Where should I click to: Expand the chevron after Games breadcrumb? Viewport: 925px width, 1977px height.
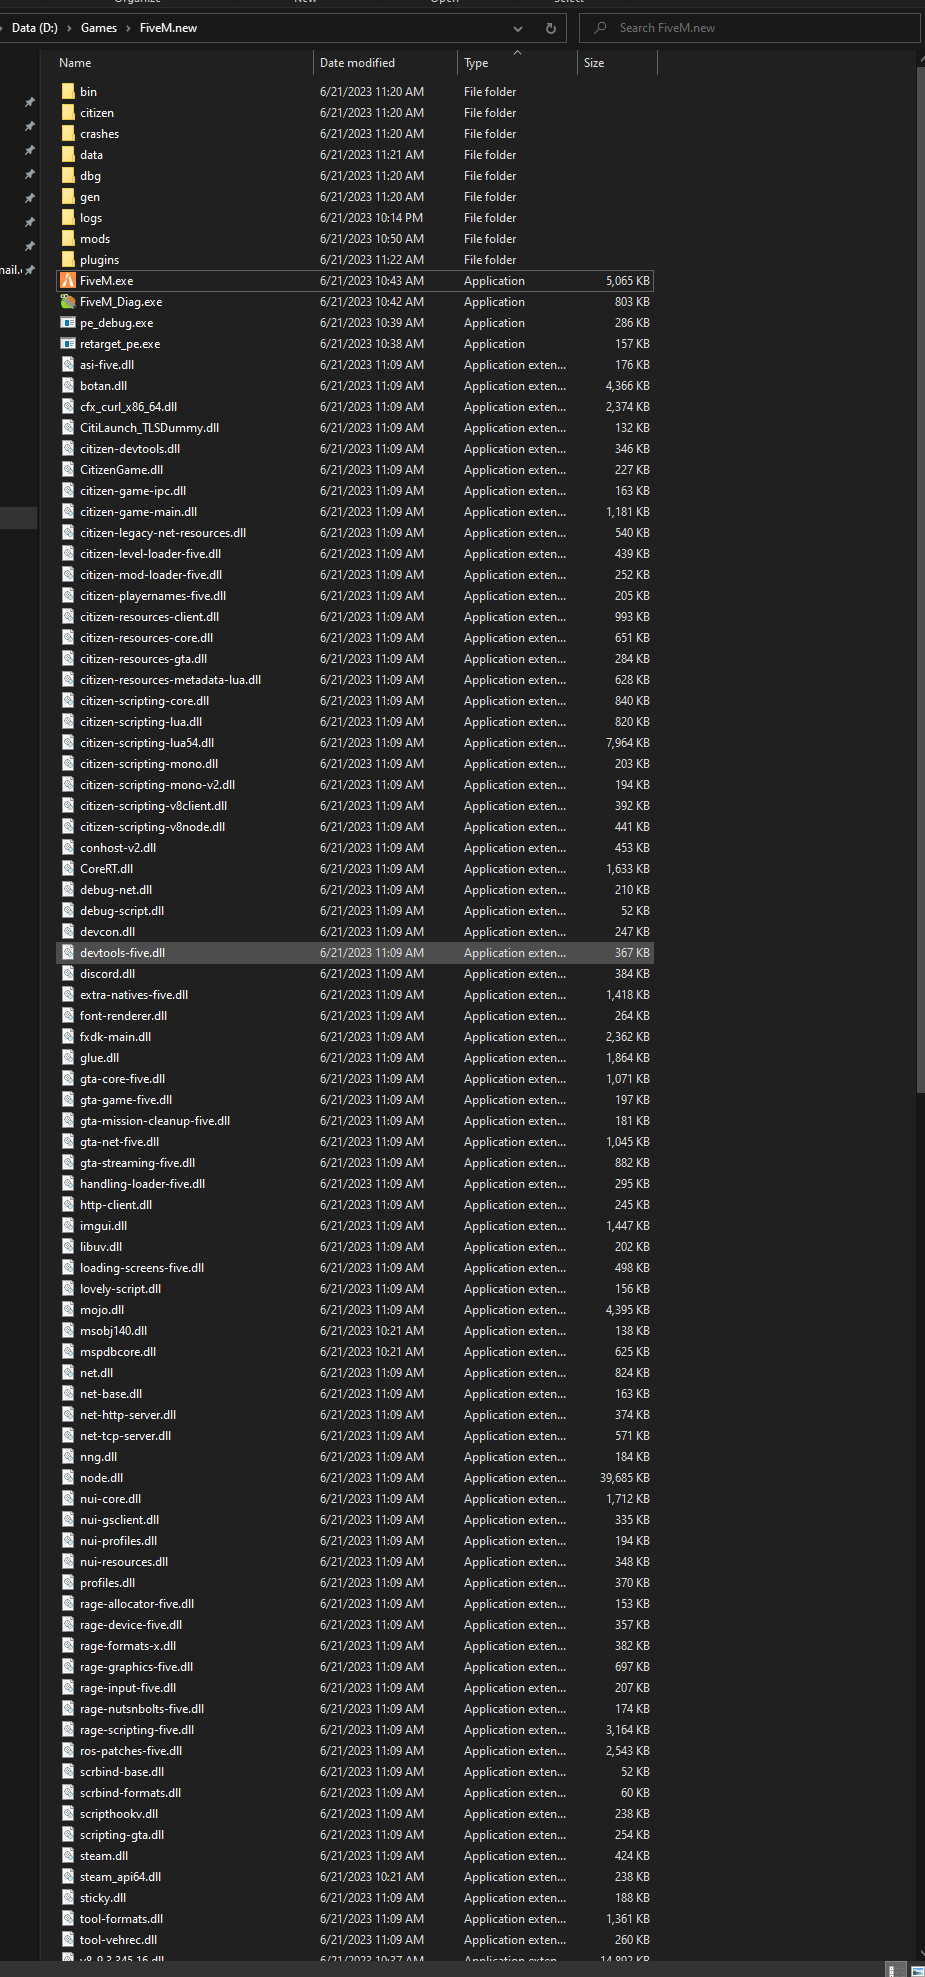pos(129,28)
